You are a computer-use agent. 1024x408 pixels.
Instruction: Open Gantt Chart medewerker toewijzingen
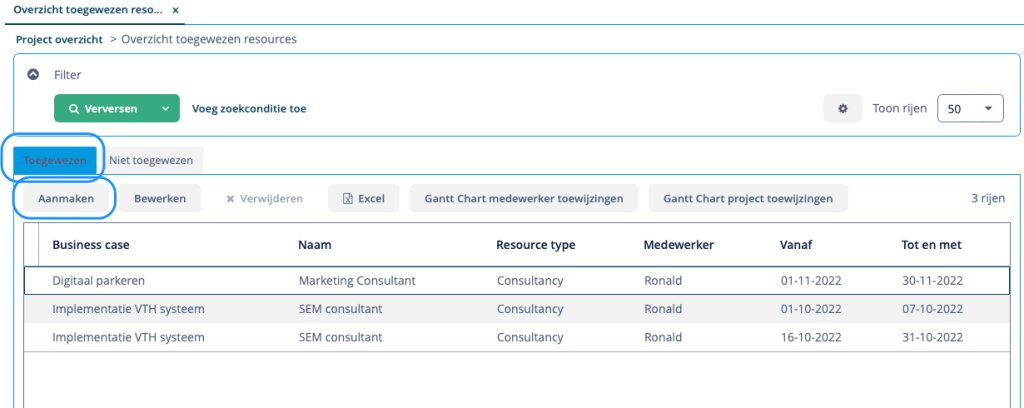click(524, 198)
